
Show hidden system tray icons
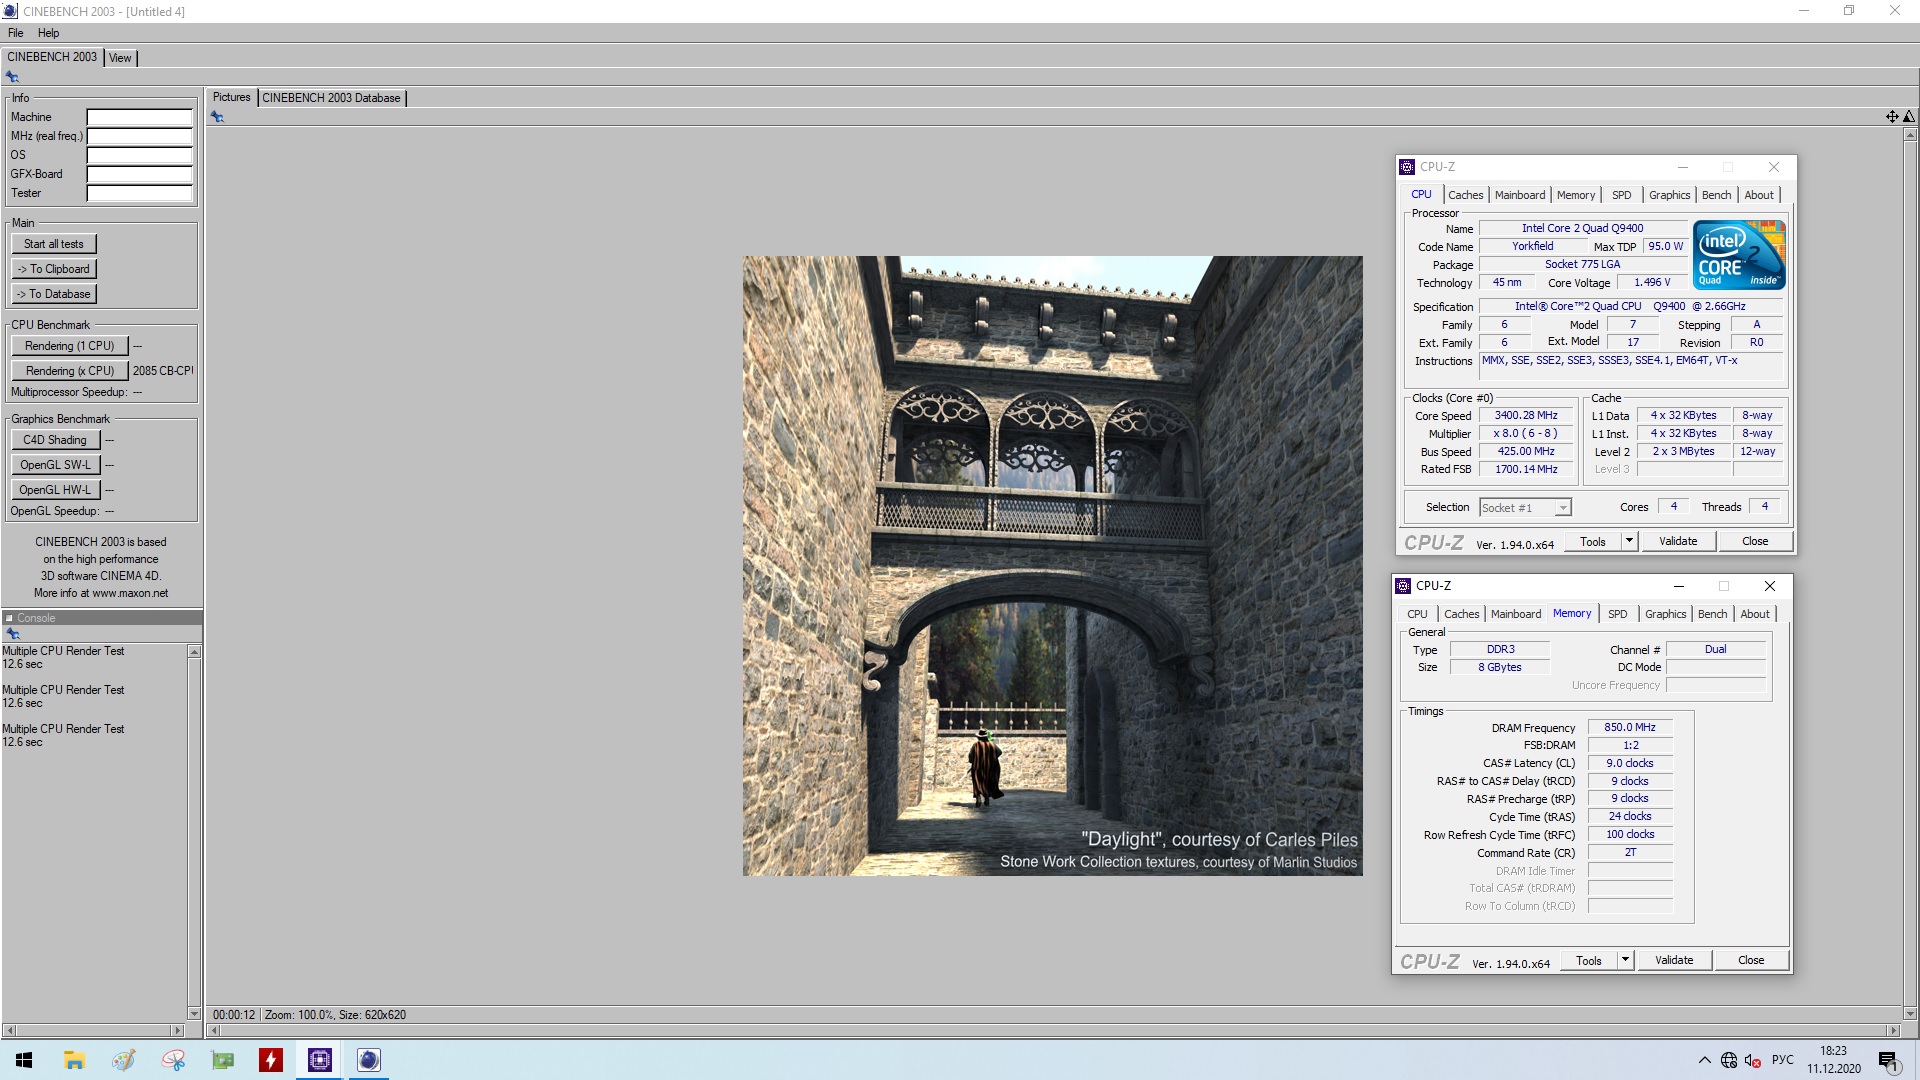click(x=1704, y=1060)
